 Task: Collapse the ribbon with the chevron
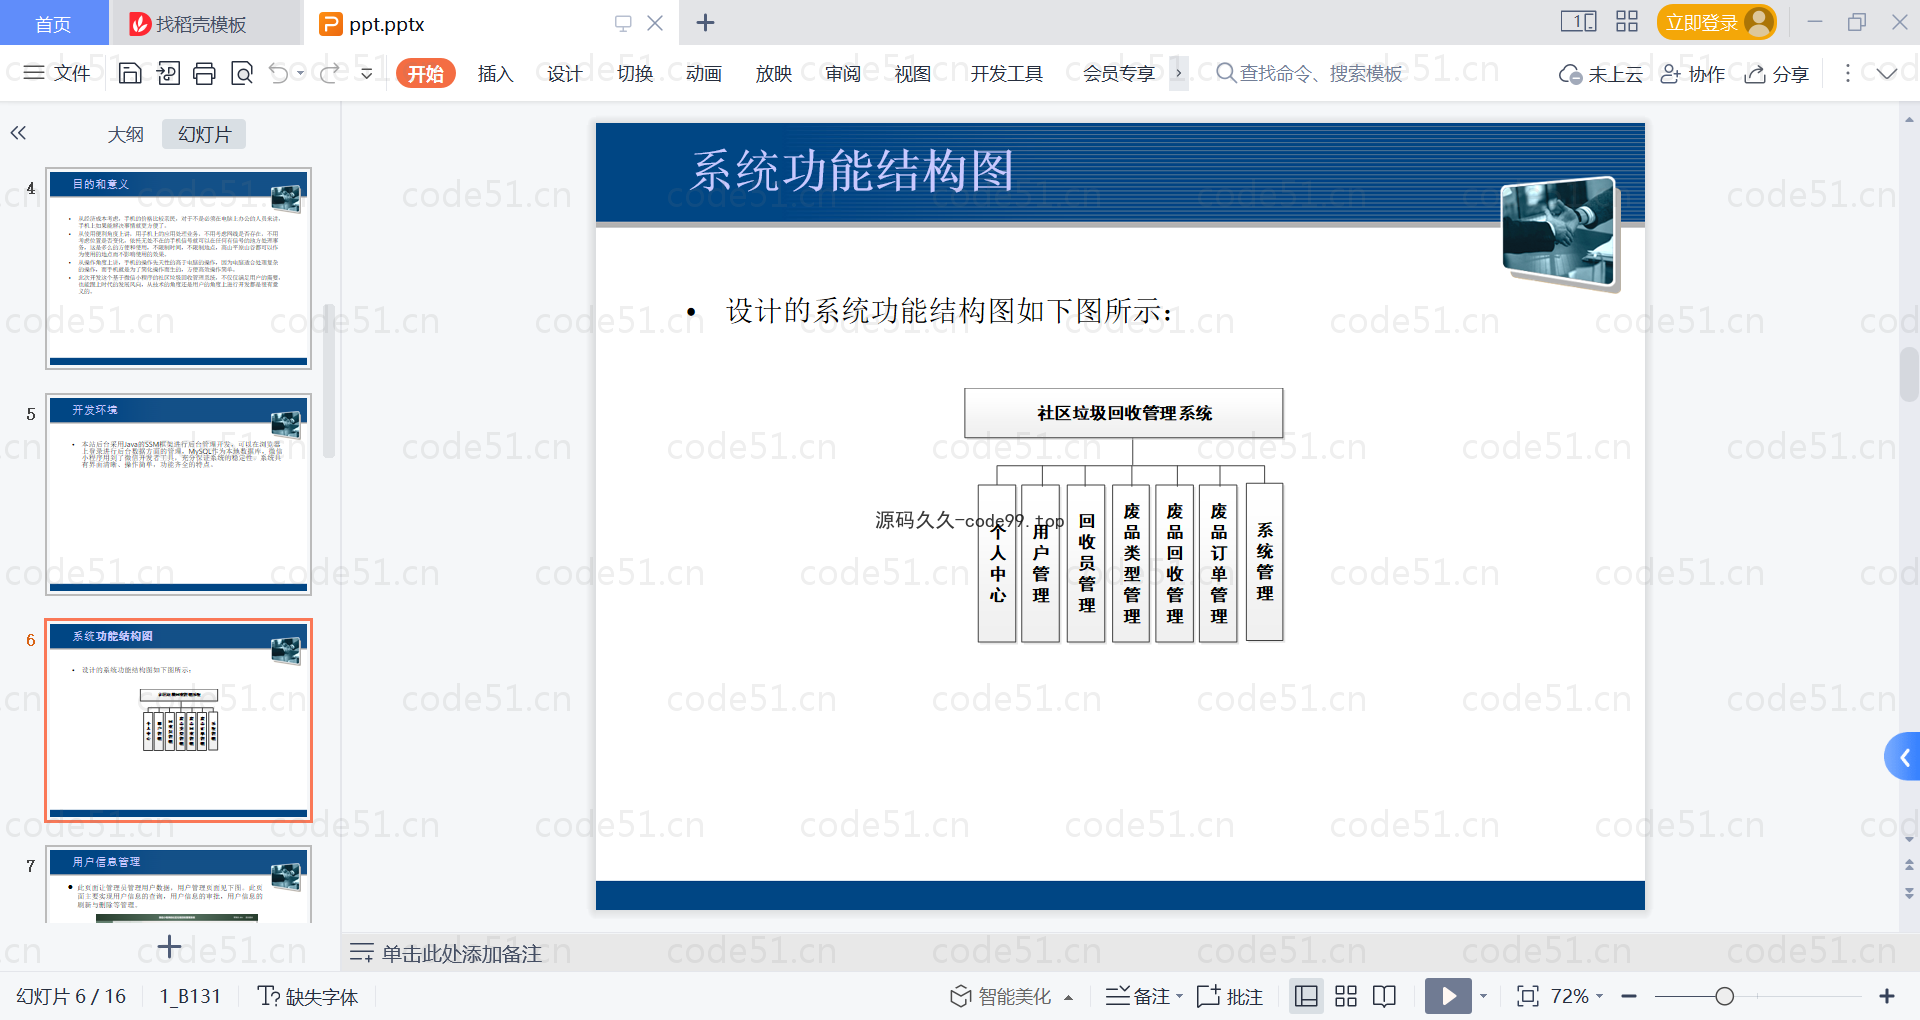1887,73
